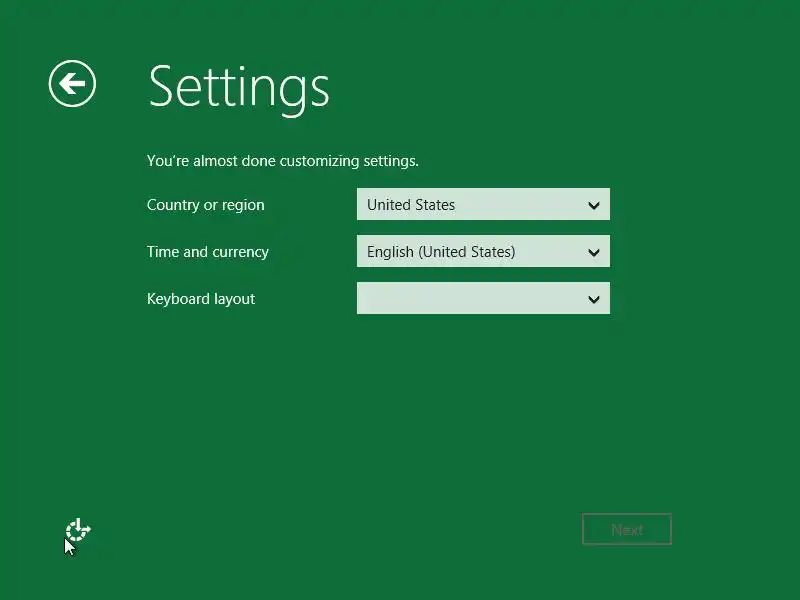Click the chevron in the Time and currency box
This screenshot has height=600, width=800.
593,252
